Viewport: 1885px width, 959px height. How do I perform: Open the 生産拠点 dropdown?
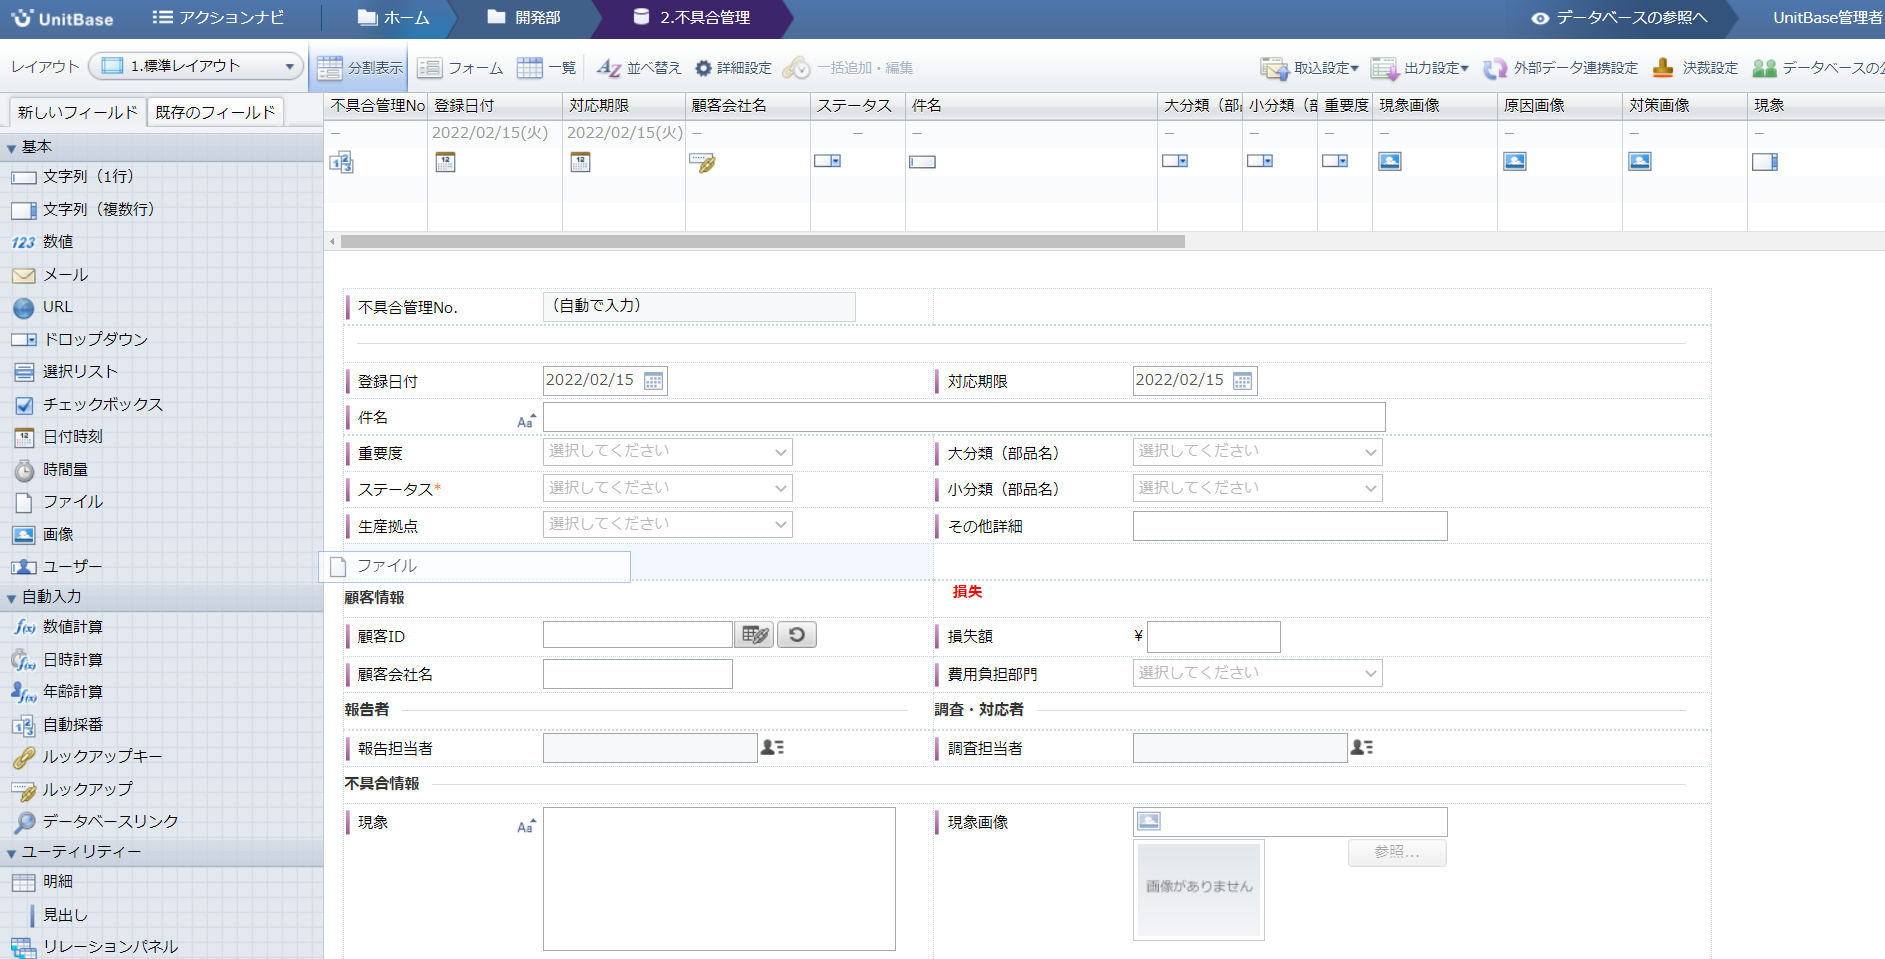pos(668,525)
